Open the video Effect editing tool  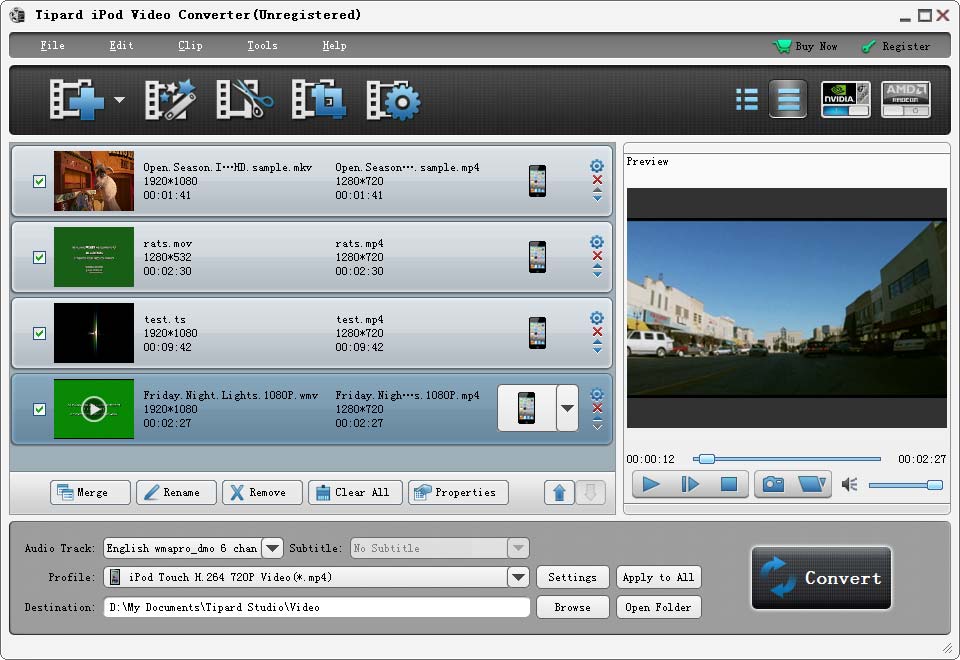point(170,99)
